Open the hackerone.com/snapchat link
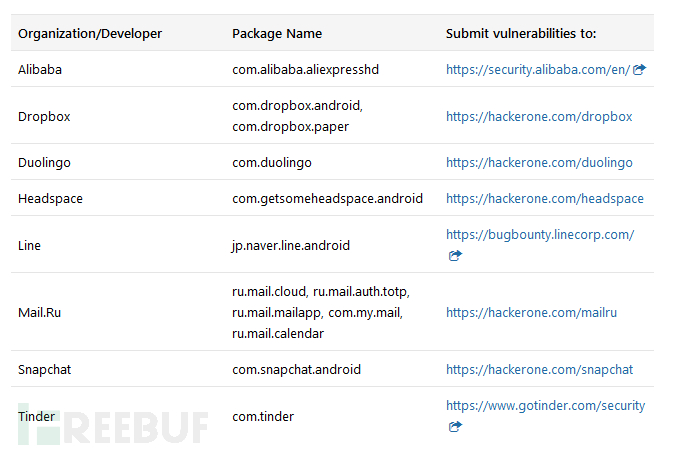673x452 pixels. [539, 369]
